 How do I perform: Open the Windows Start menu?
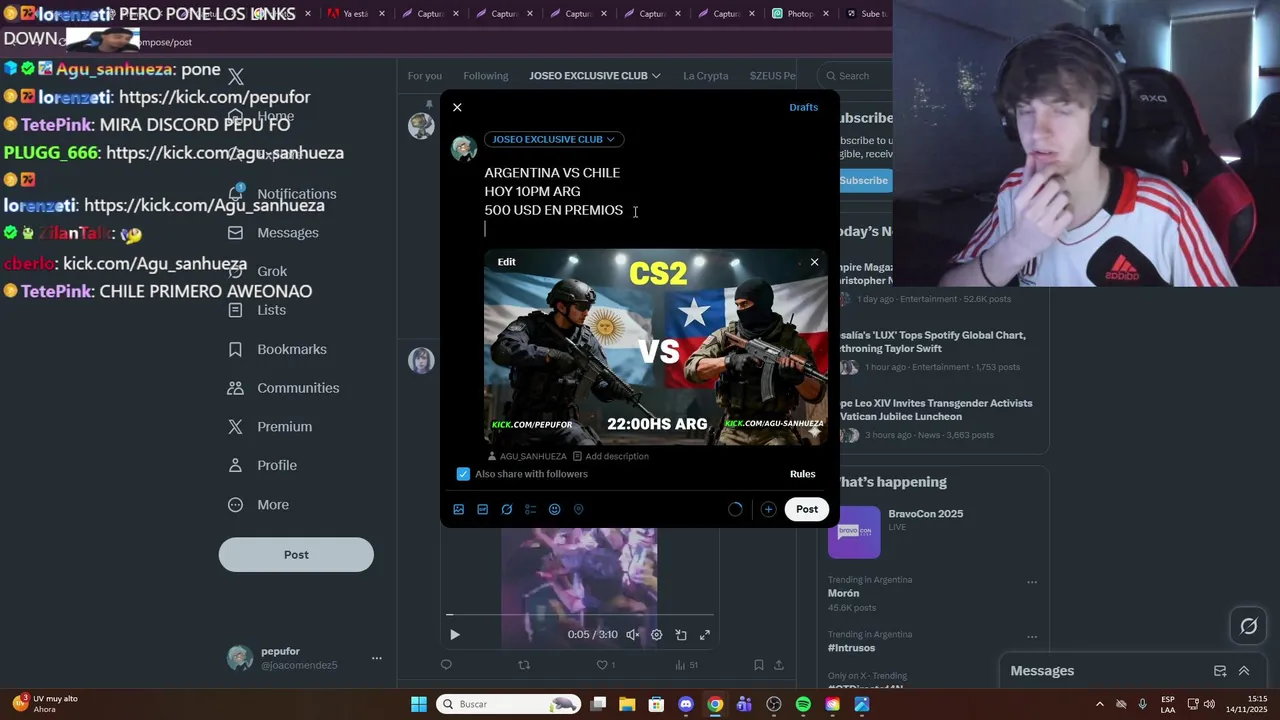(419, 704)
